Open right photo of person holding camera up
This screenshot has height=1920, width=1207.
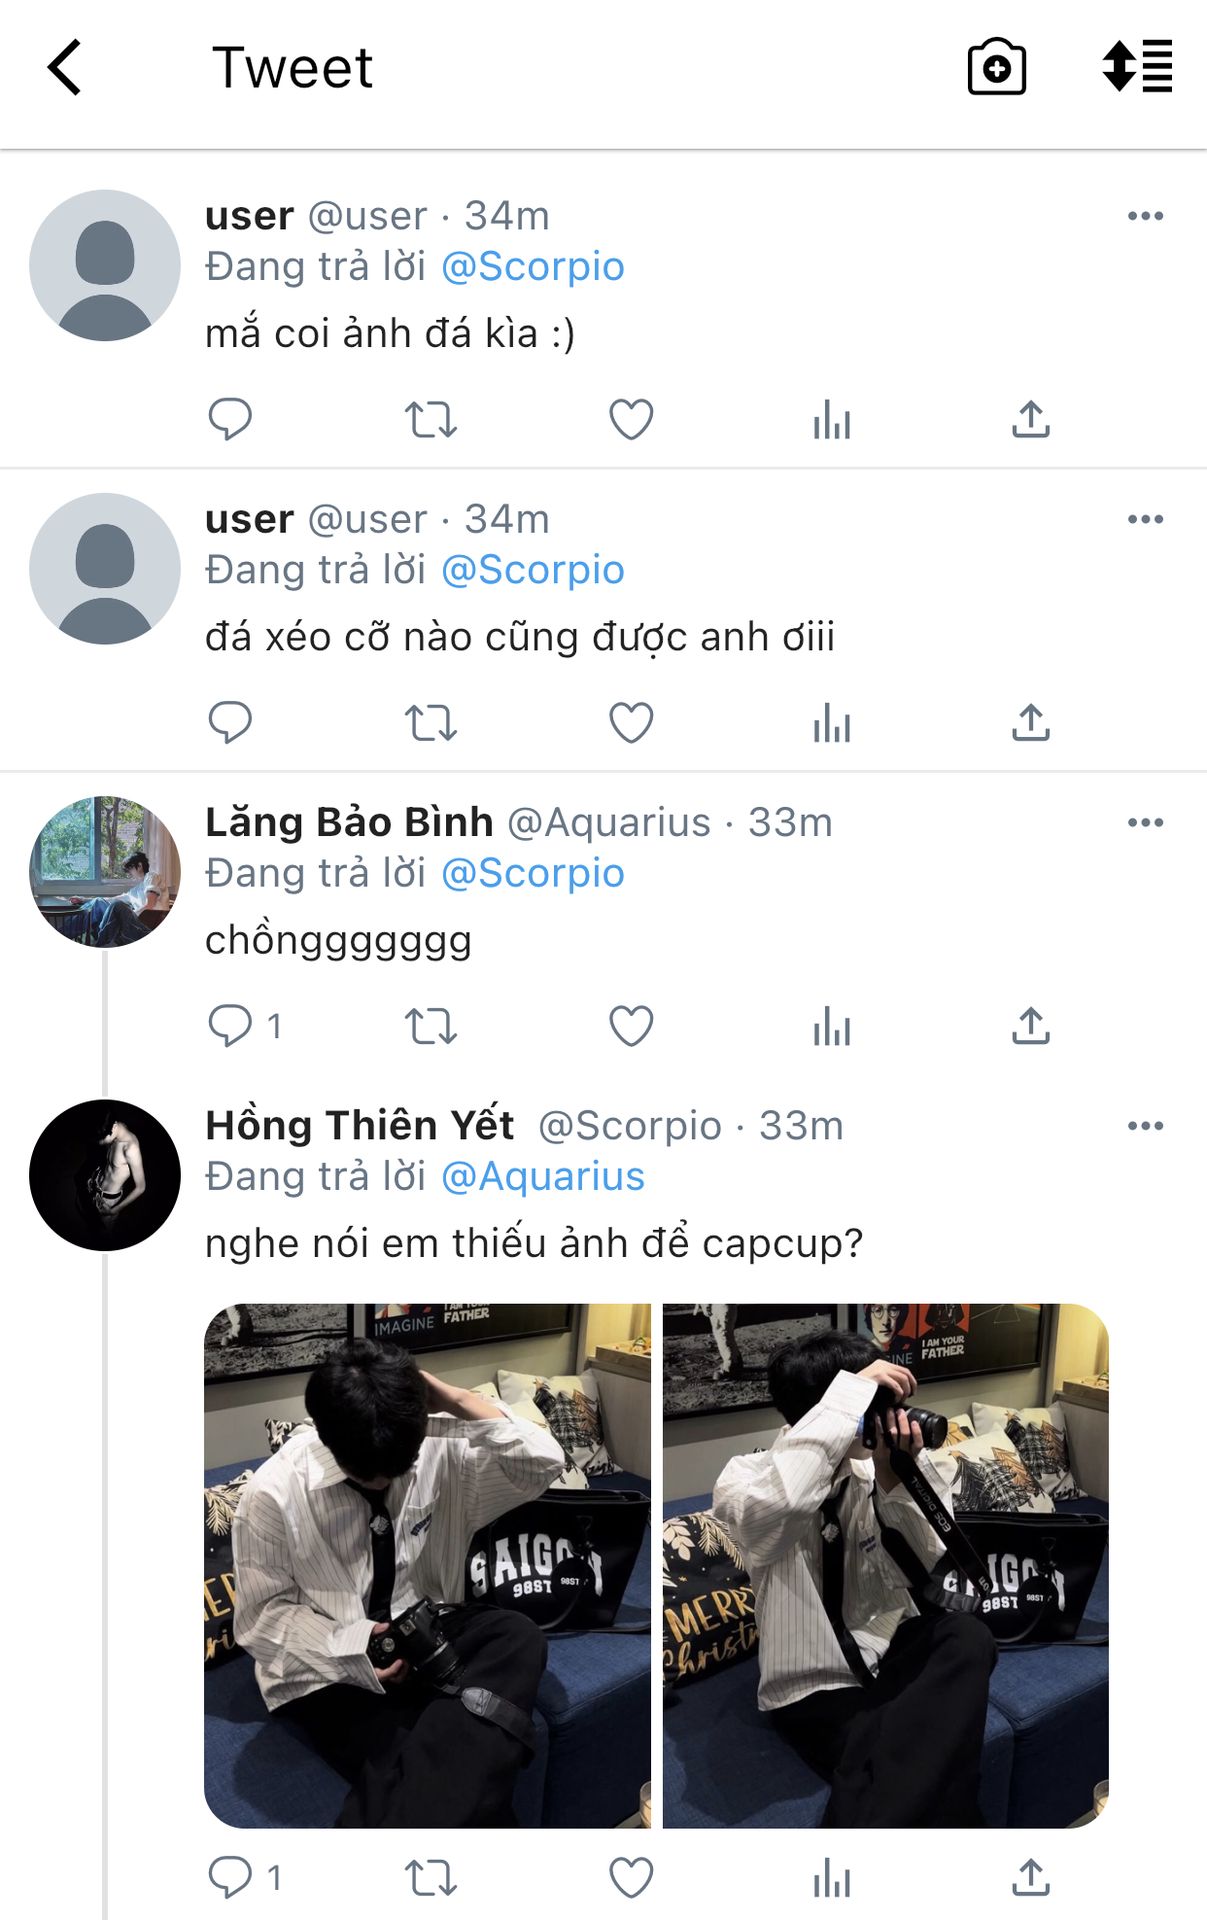886,1566
